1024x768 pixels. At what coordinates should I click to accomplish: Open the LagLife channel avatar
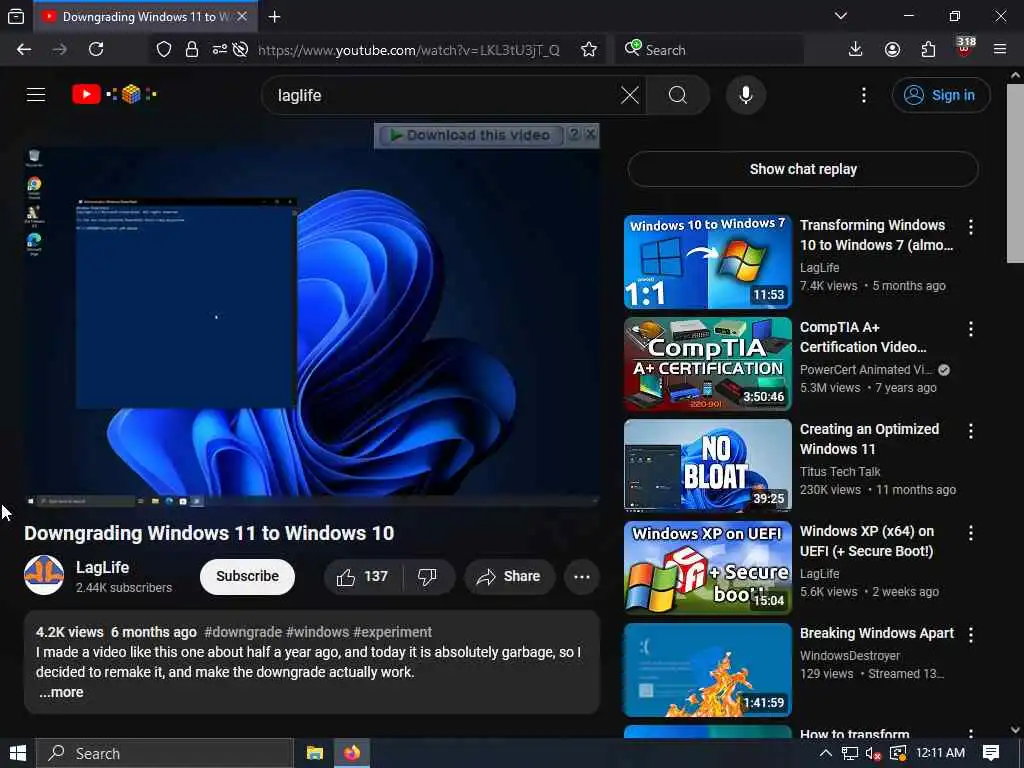tap(44, 575)
